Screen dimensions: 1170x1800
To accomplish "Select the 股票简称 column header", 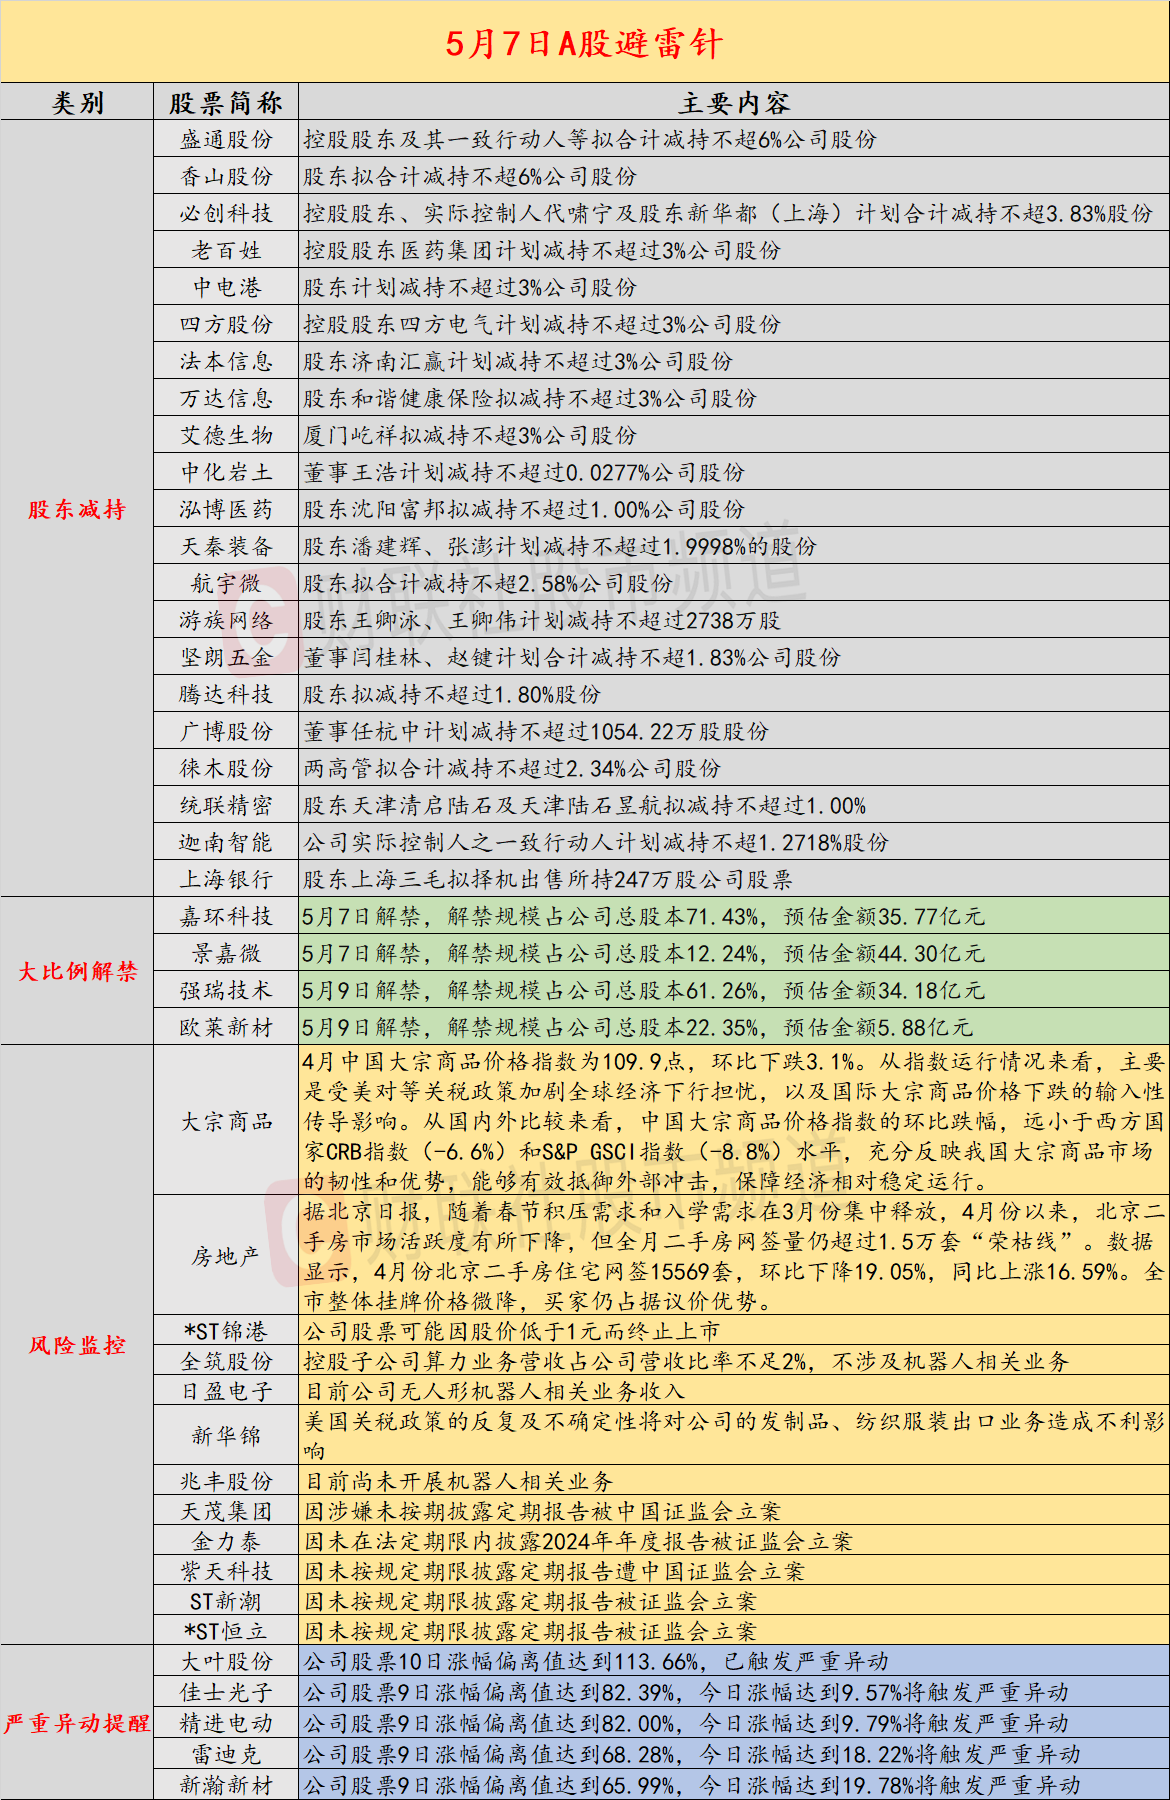I will click(226, 103).
